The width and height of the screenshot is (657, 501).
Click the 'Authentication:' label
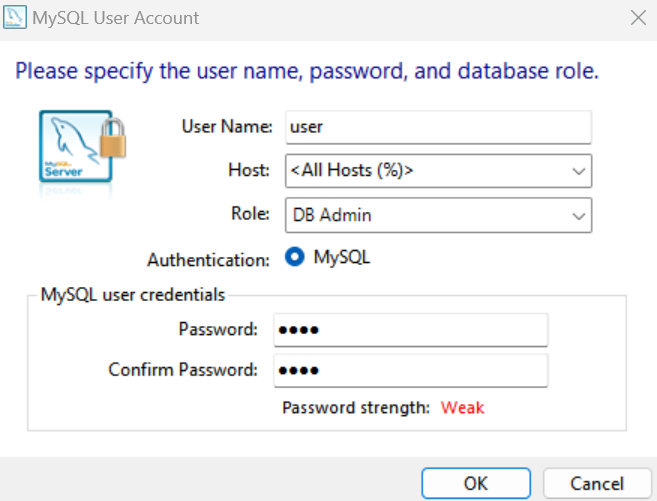[208, 260]
